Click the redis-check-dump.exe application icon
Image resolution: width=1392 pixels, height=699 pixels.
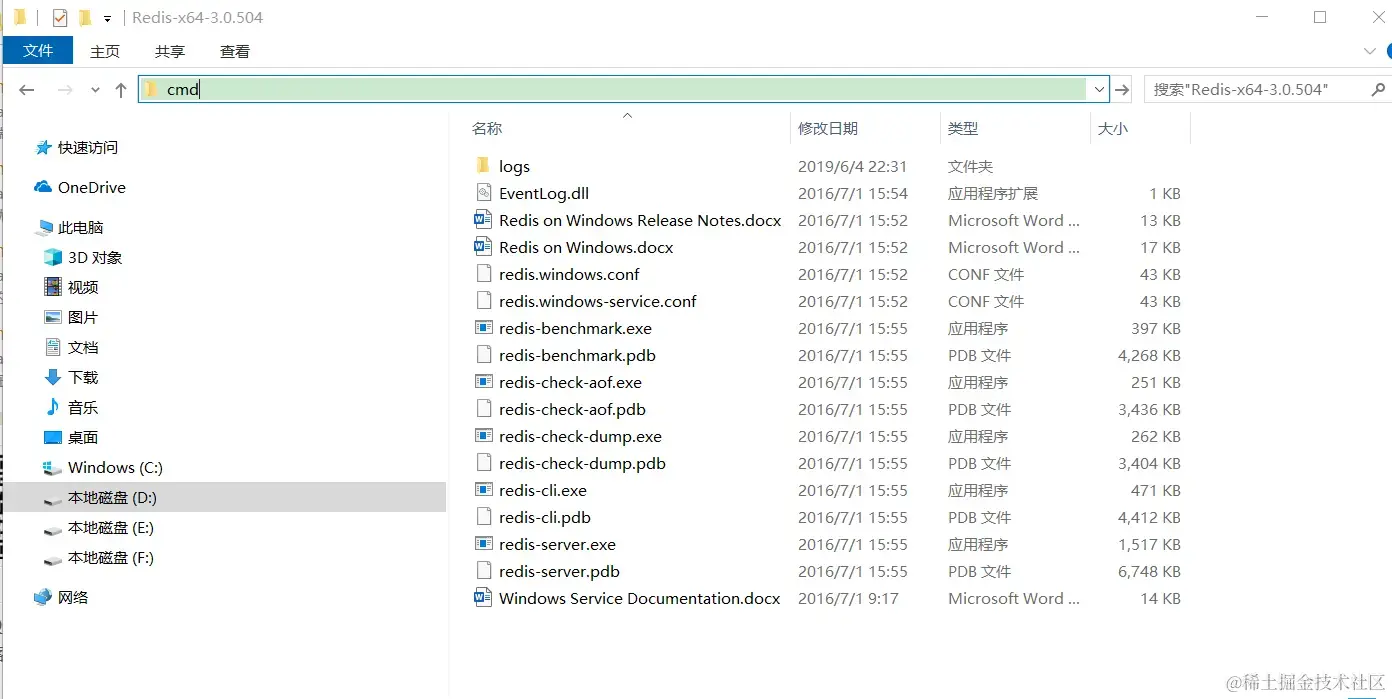pyautogui.click(x=484, y=436)
